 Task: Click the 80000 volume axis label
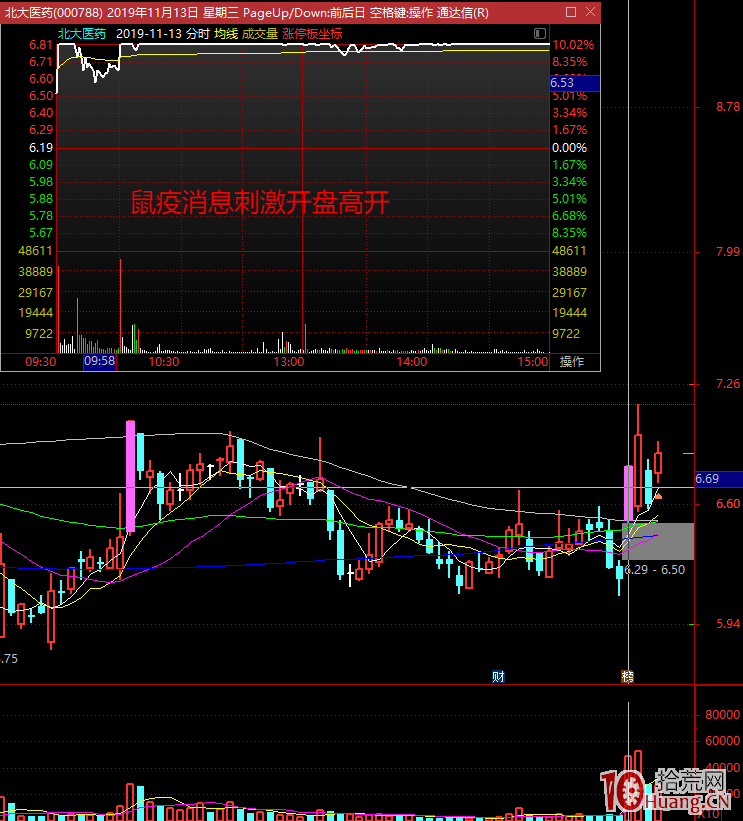(x=723, y=715)
